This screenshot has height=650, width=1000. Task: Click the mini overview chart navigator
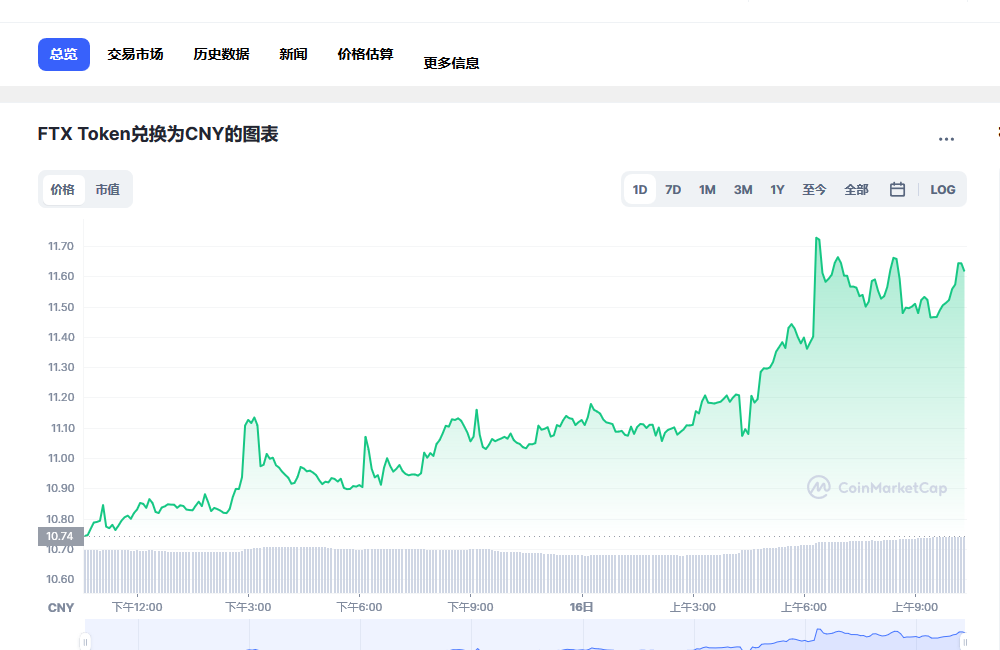525,635
